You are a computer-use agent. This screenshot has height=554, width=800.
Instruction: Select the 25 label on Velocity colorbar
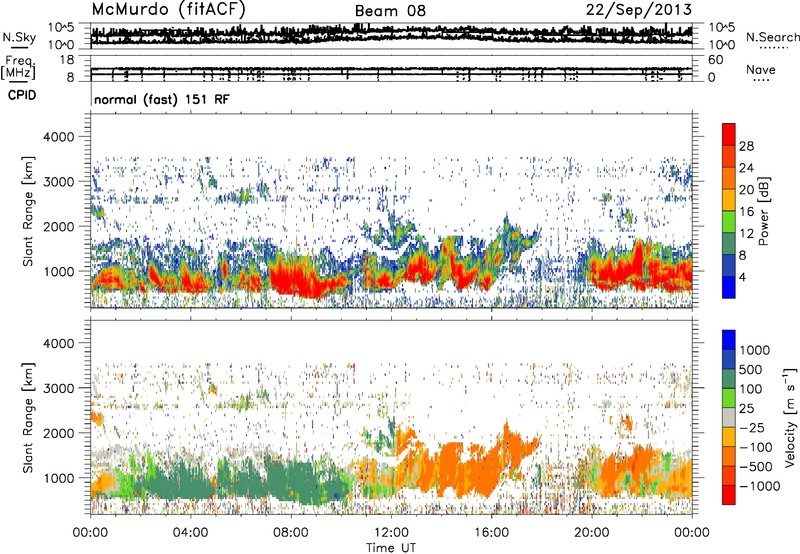click(x=747, y=409)
